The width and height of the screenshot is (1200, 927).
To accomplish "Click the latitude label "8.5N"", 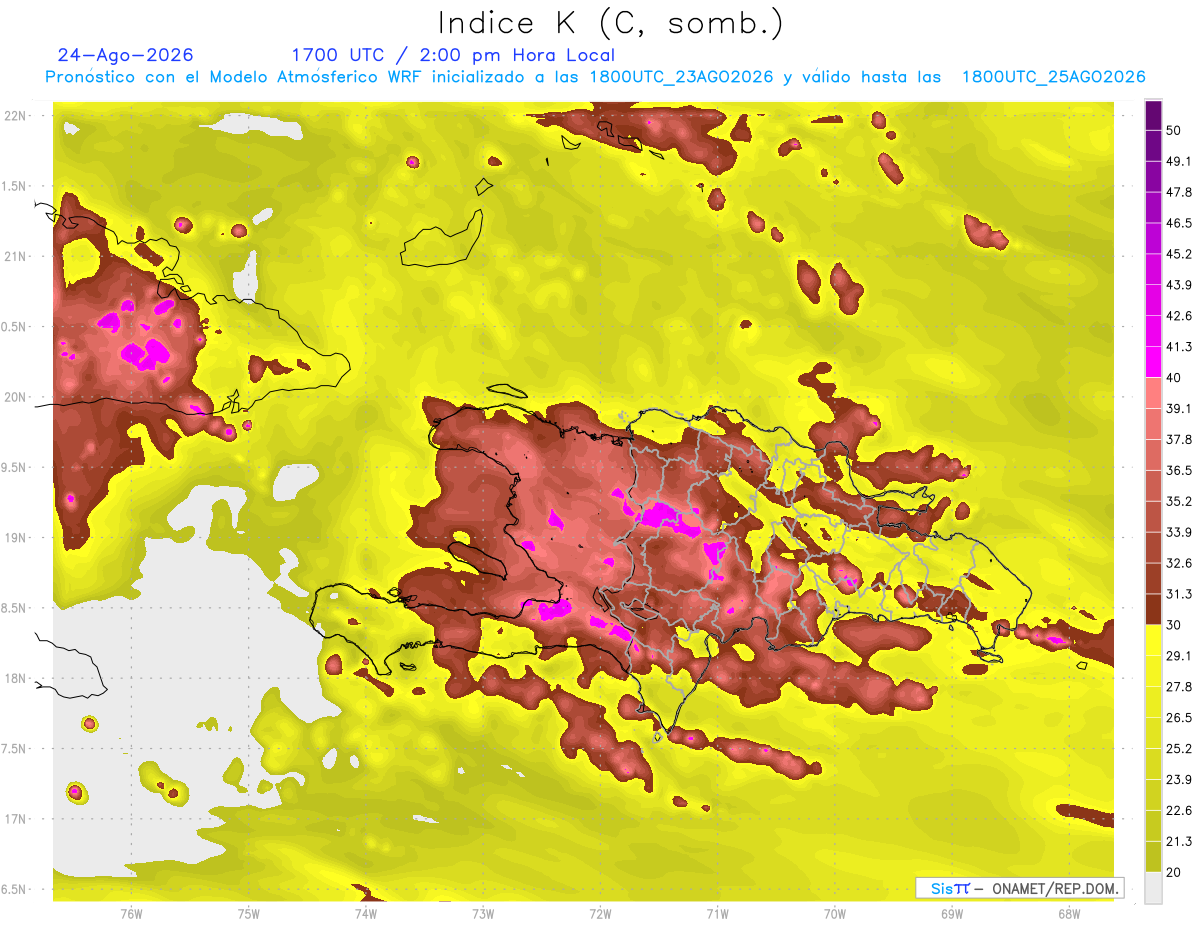I will pos(15,608).
